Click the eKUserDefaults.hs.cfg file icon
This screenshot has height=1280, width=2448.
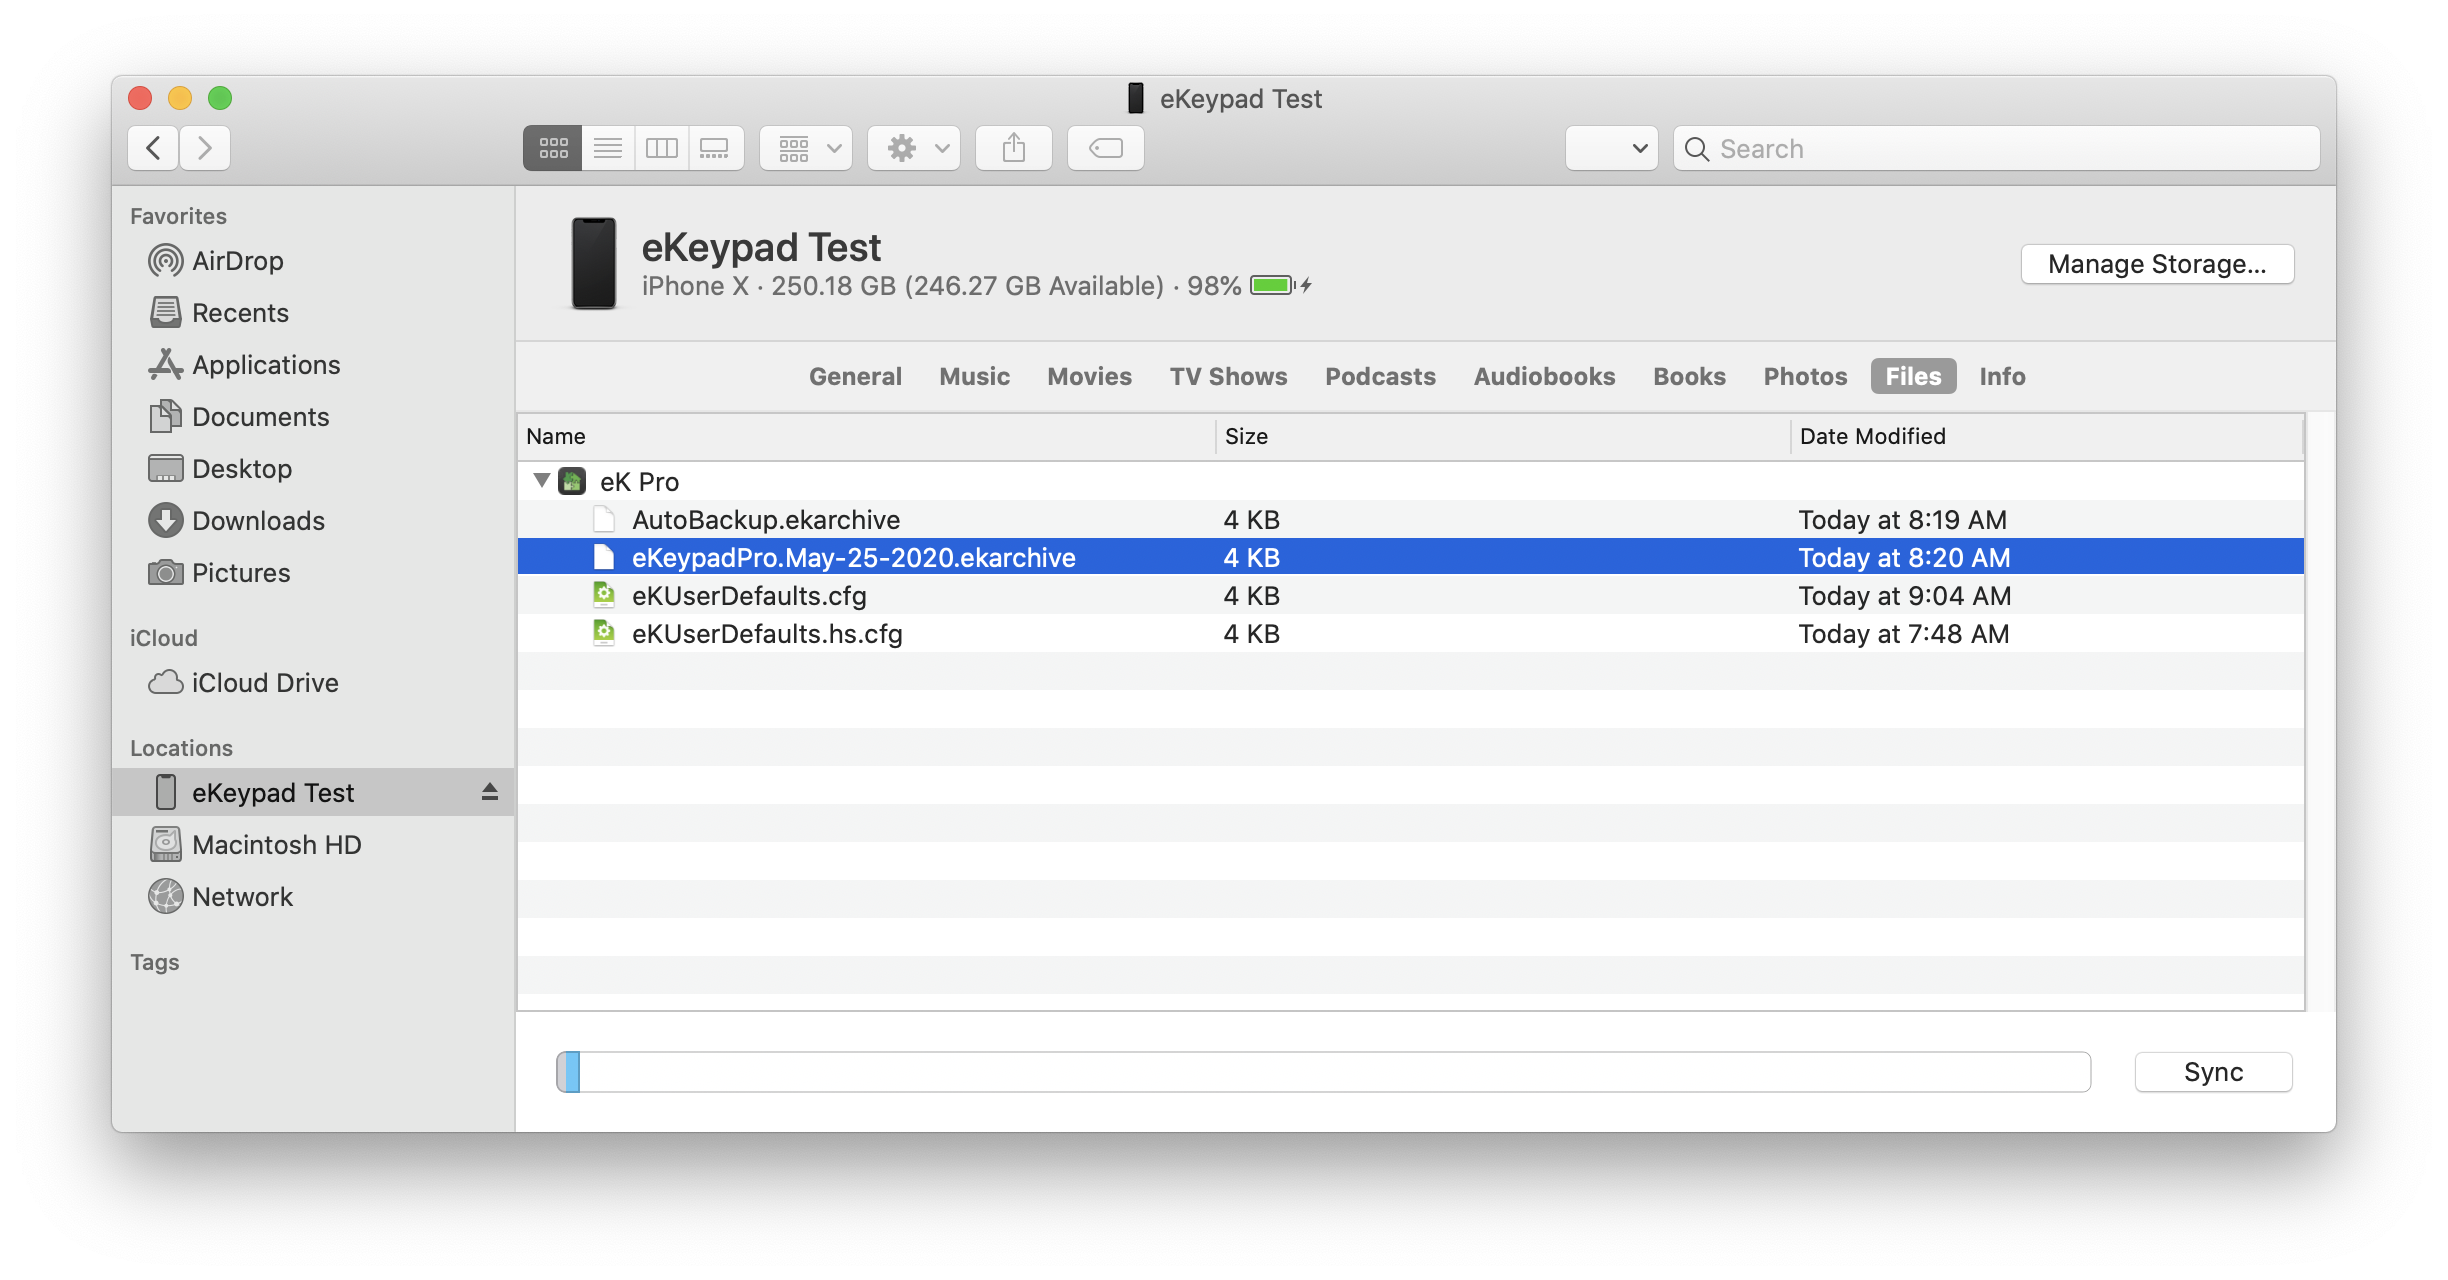click(604, 633)
